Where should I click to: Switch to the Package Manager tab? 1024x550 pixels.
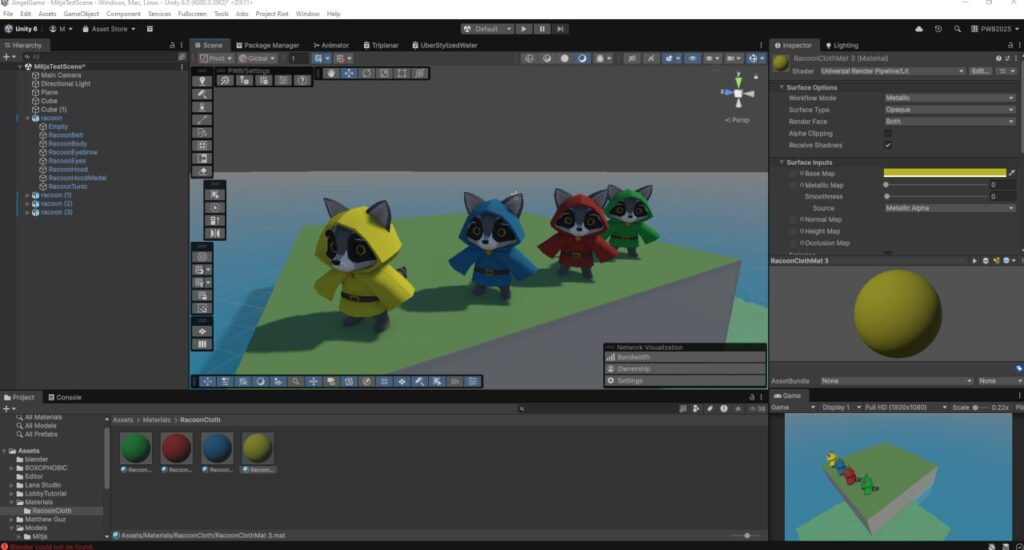pyautogui.click(x=267, y=45)
